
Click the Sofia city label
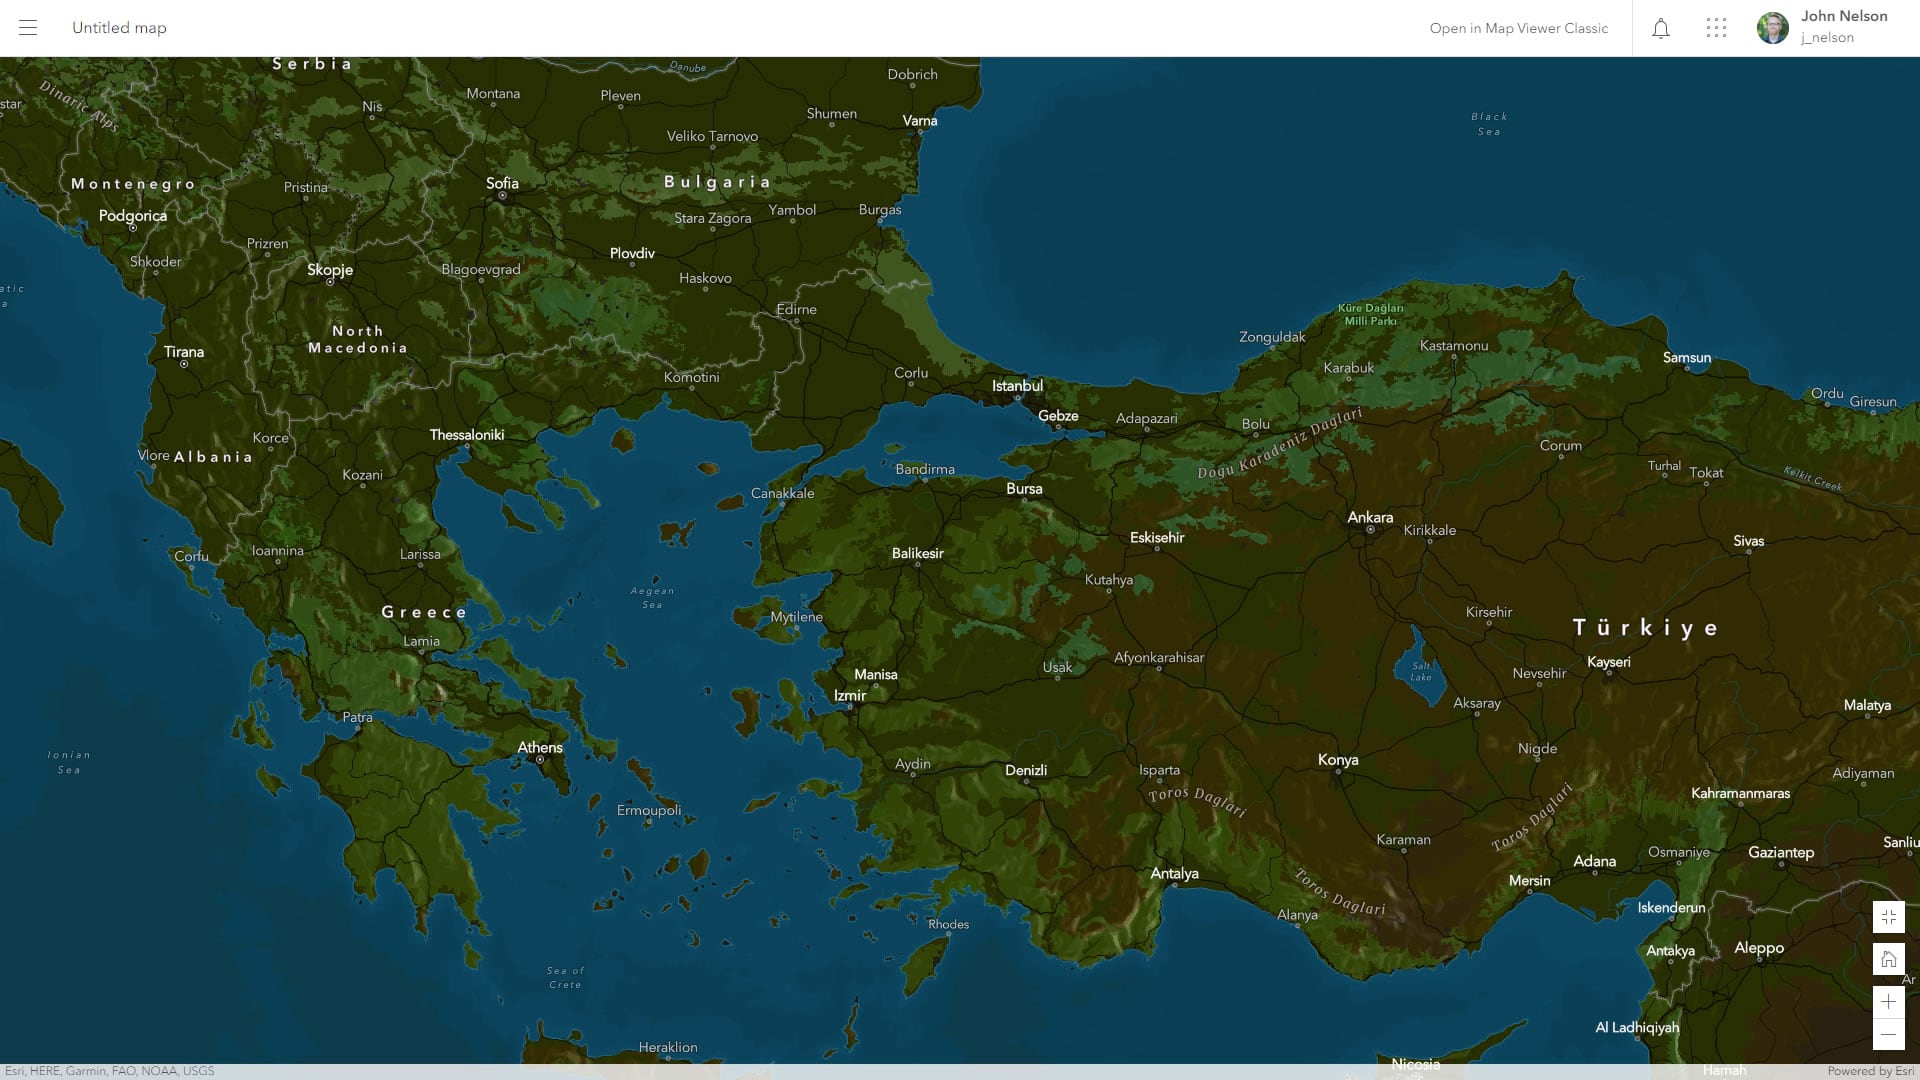(x=502, y=183)
